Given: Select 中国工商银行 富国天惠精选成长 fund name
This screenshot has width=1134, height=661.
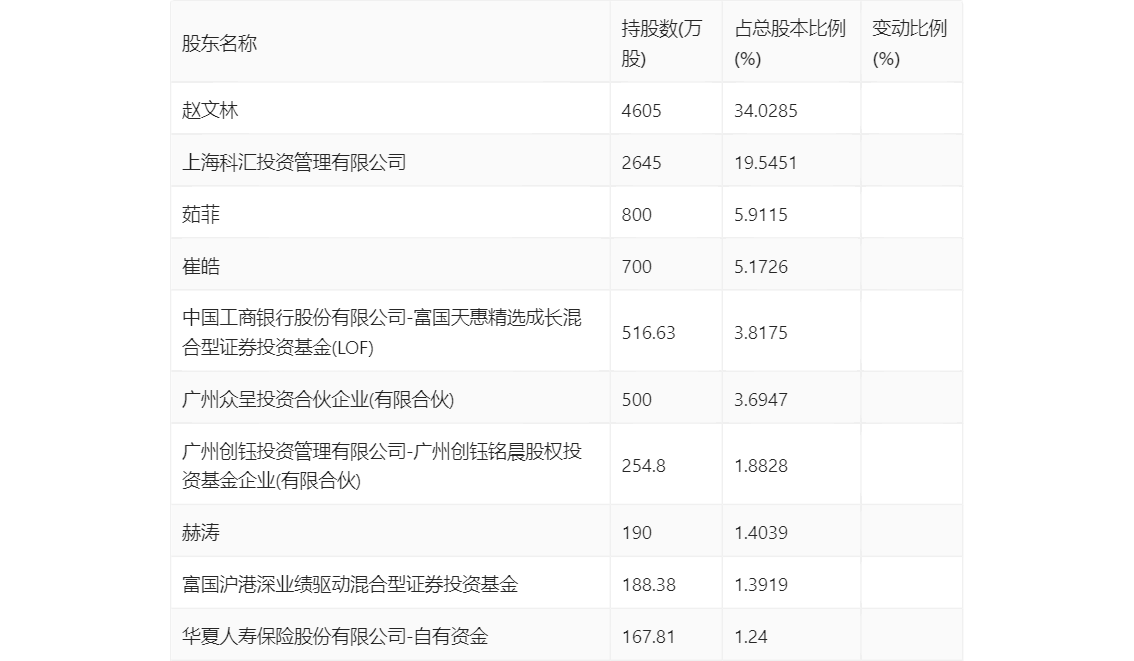Looking at the screenshot, I should (382, 333).
